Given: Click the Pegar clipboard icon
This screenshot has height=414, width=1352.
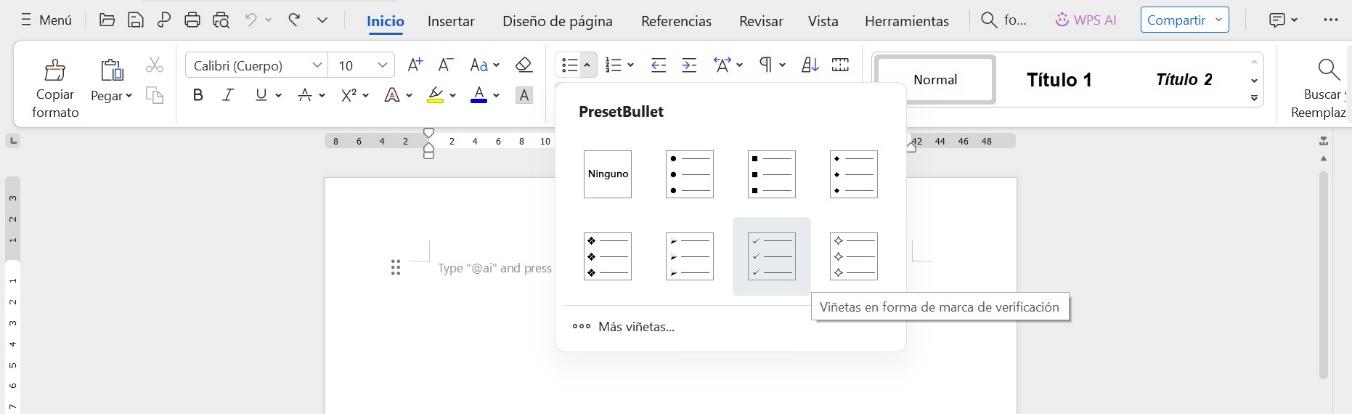Looking at the screenshot, I should [x=111, y=70].
